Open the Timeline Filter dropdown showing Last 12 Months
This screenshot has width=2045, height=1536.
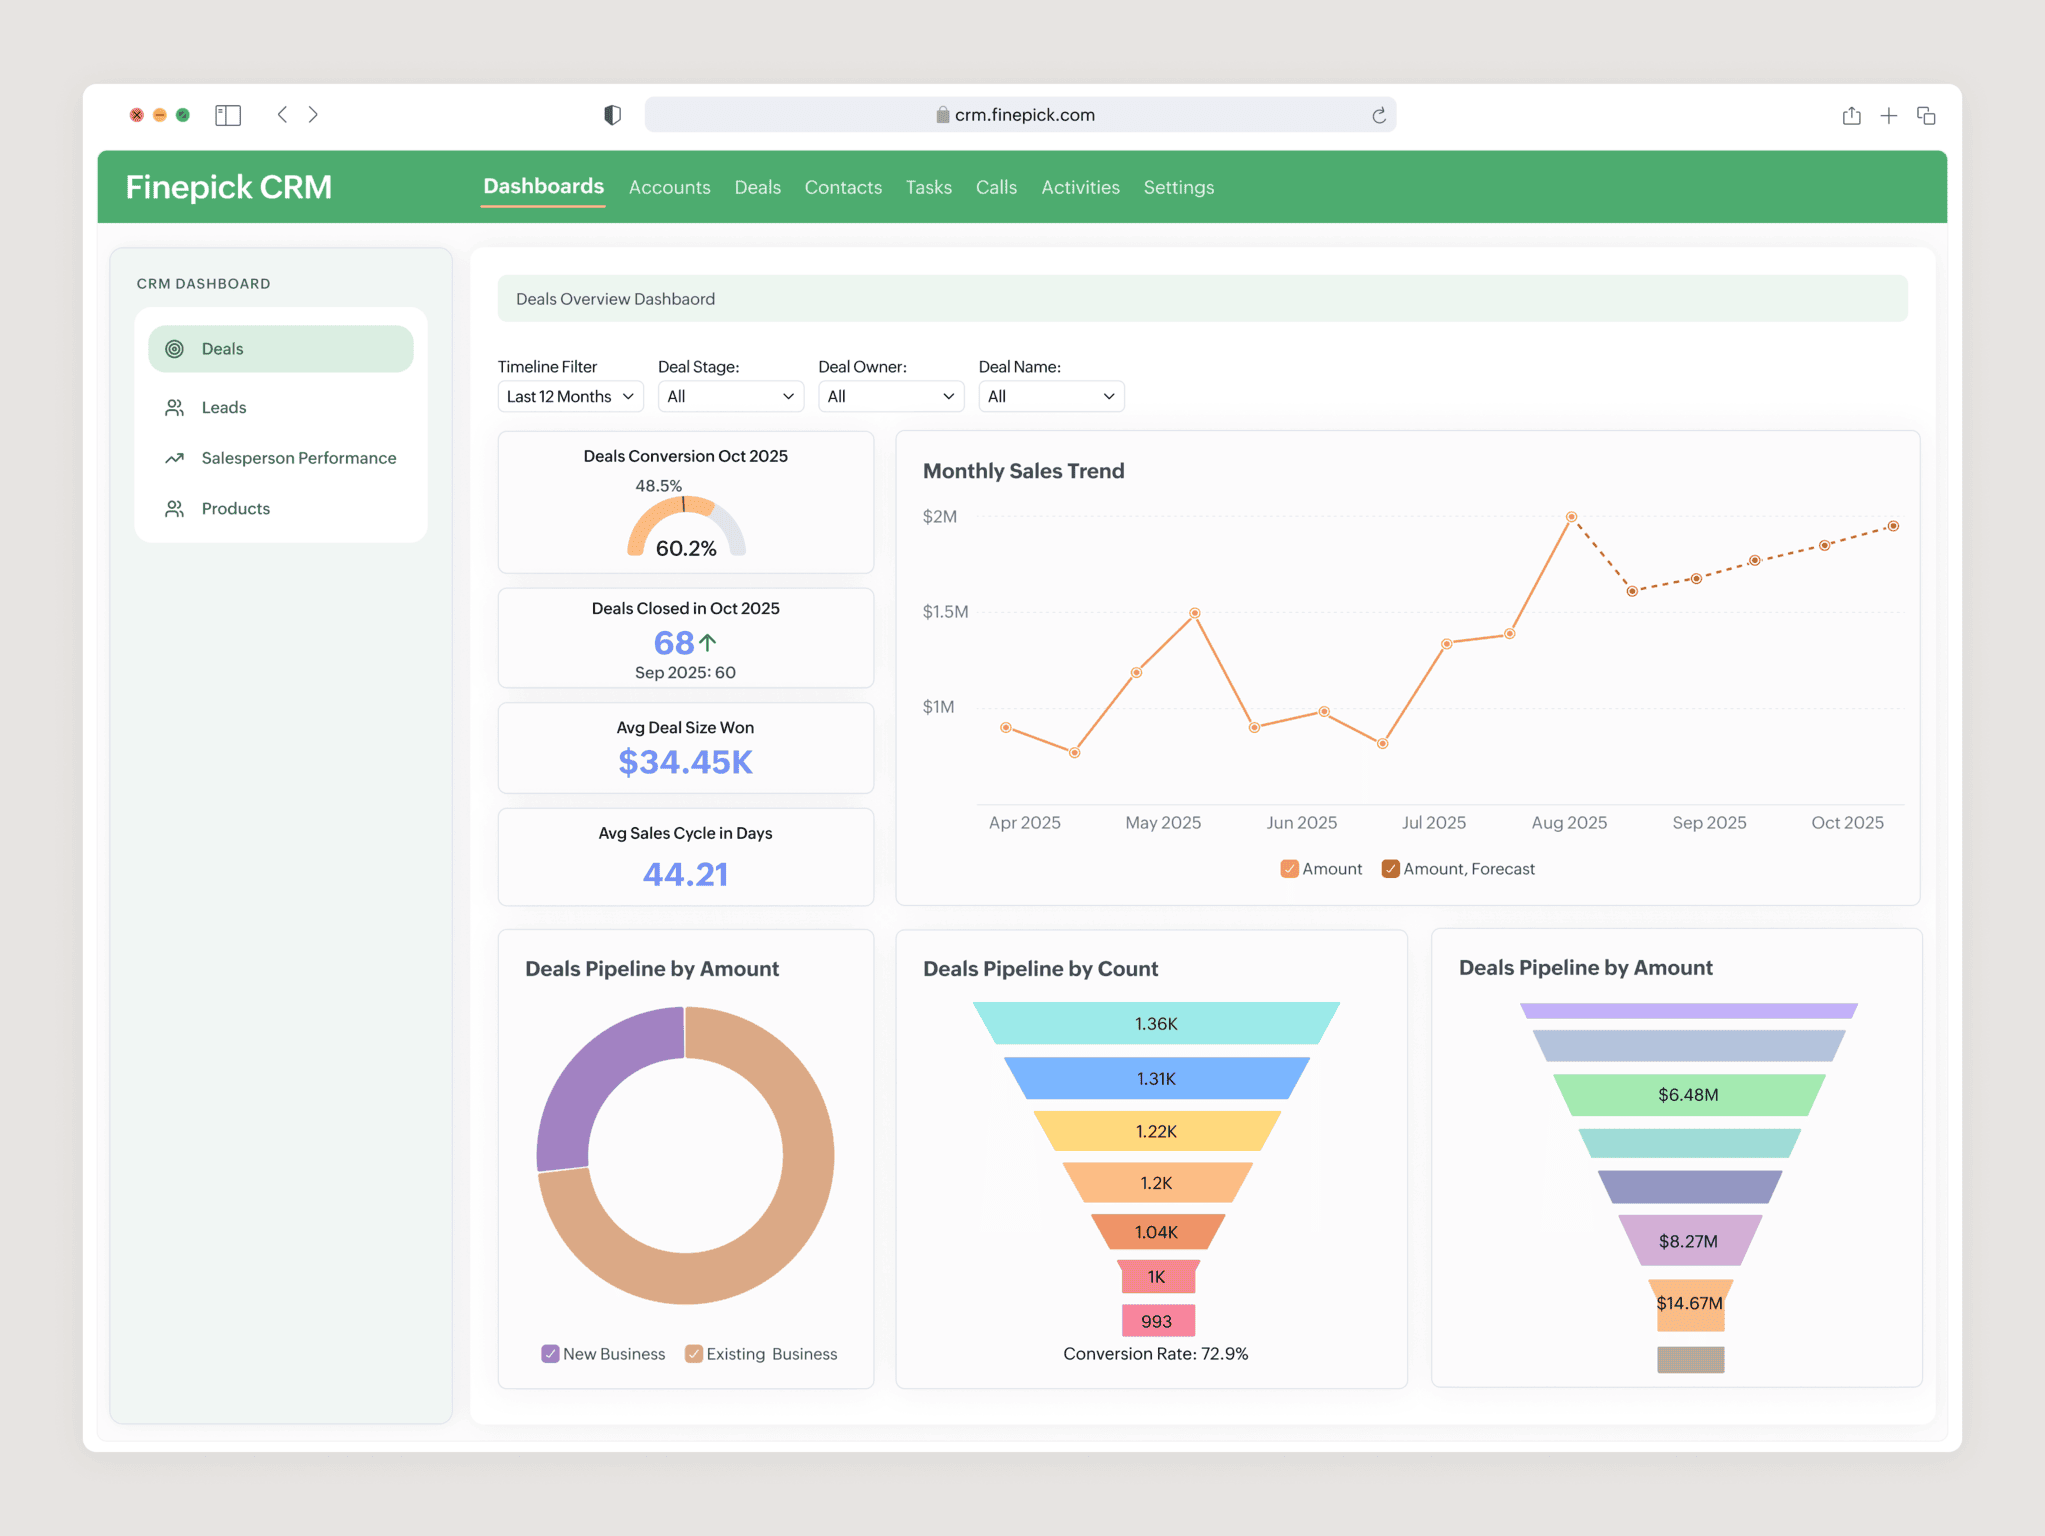point(569,396)
